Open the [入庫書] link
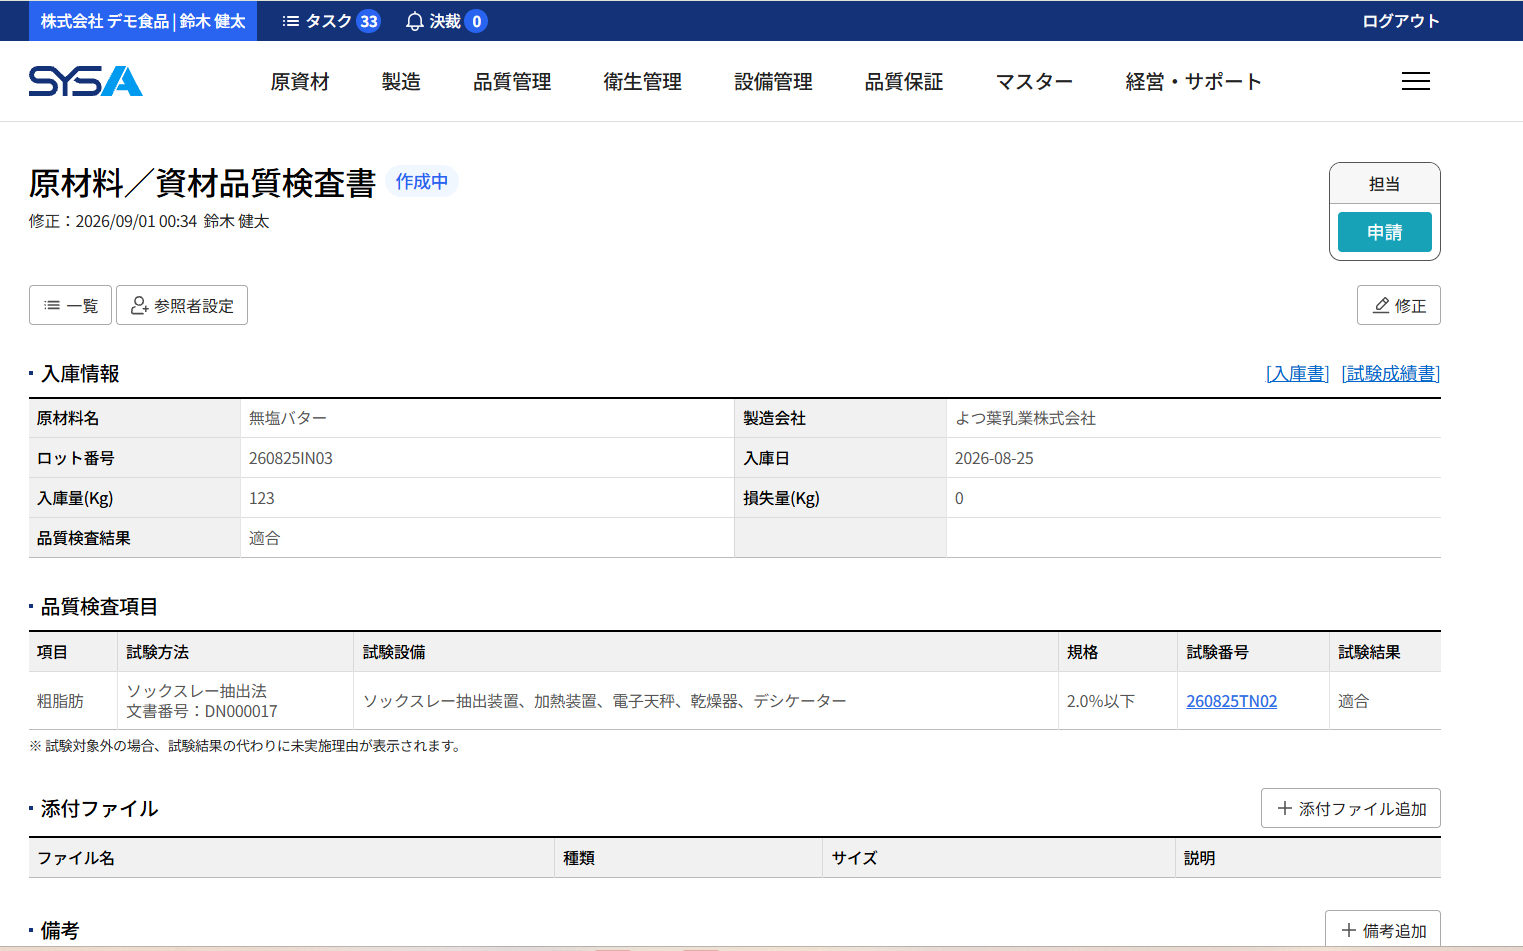This screenshot has height=951, width=1523. (x=1298, y=374)
